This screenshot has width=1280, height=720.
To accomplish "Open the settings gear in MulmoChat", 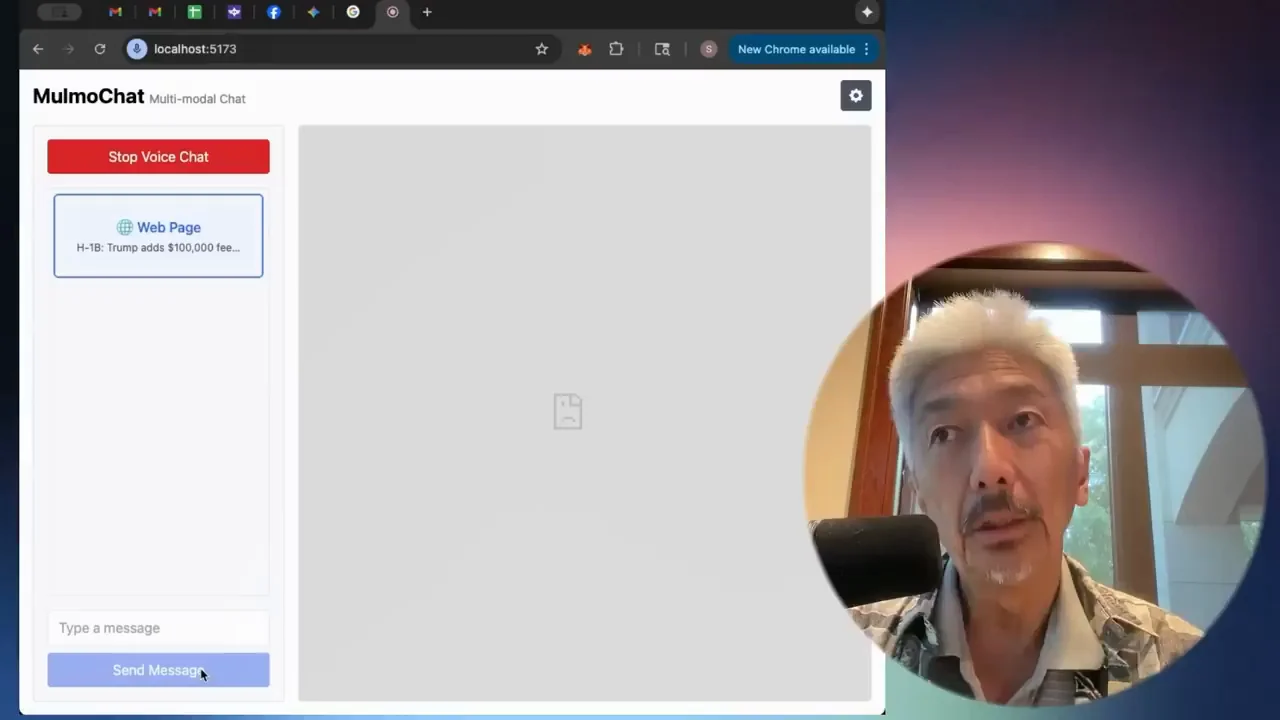I will [855, 96].
